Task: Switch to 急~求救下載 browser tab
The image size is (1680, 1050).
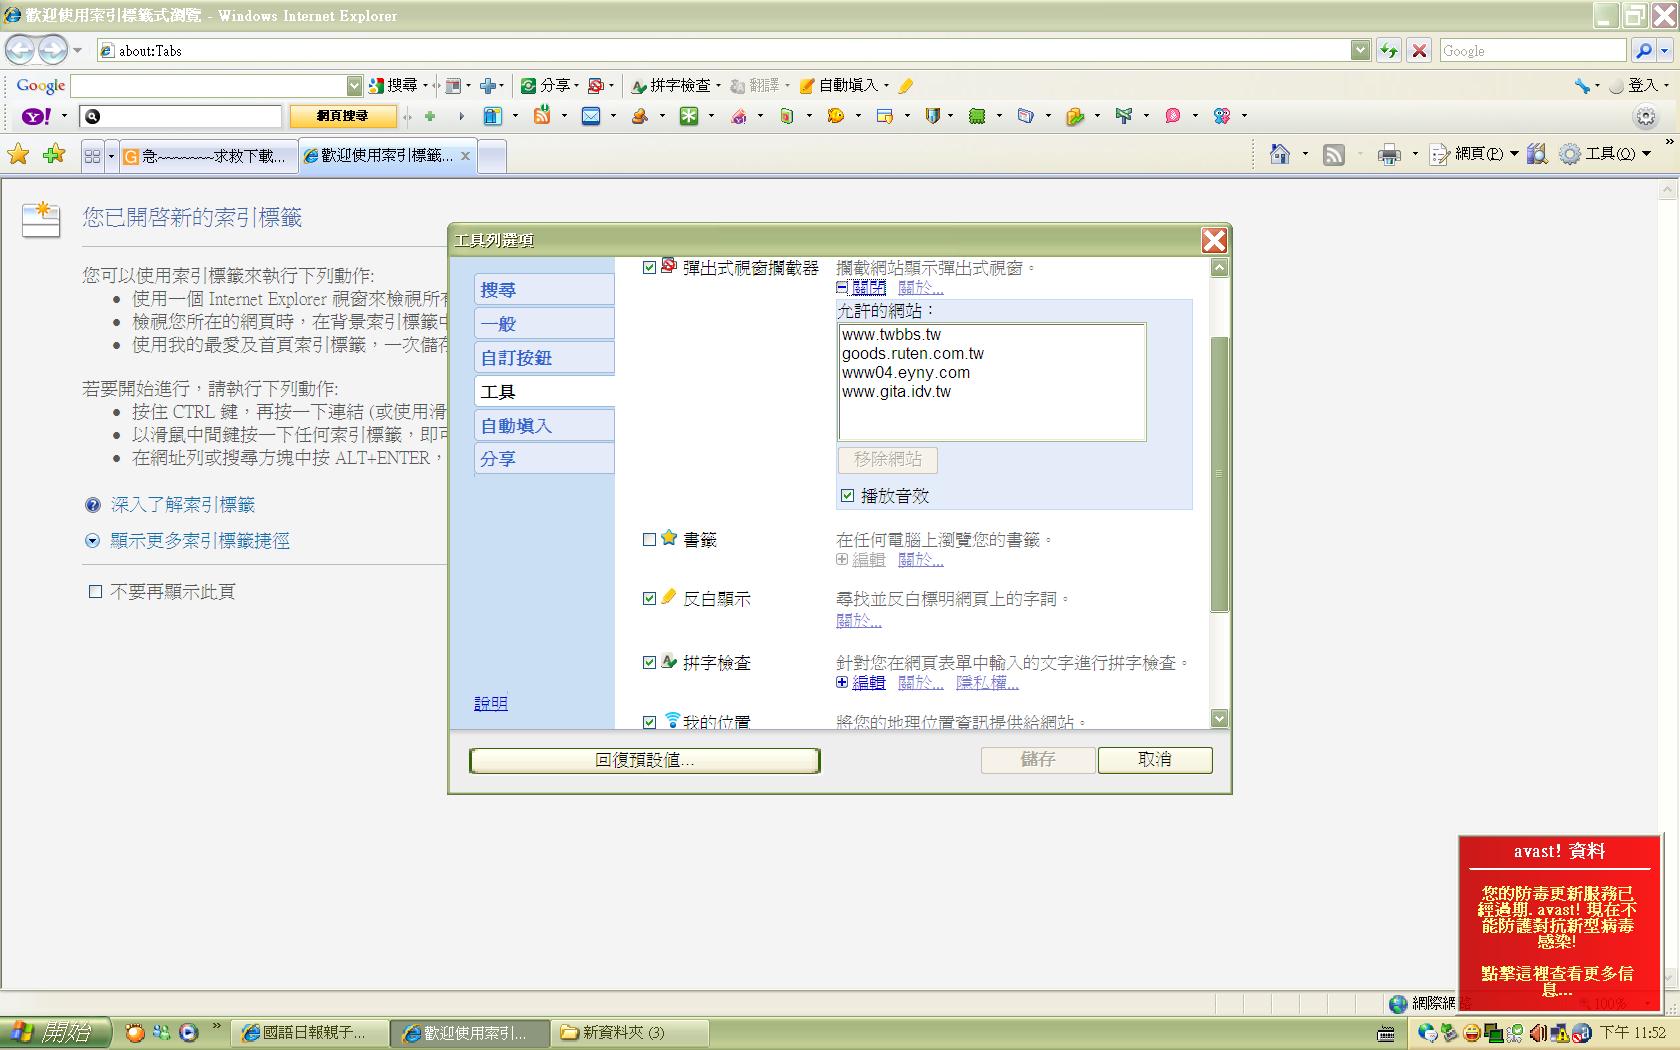Action: [x=209, y=156]
